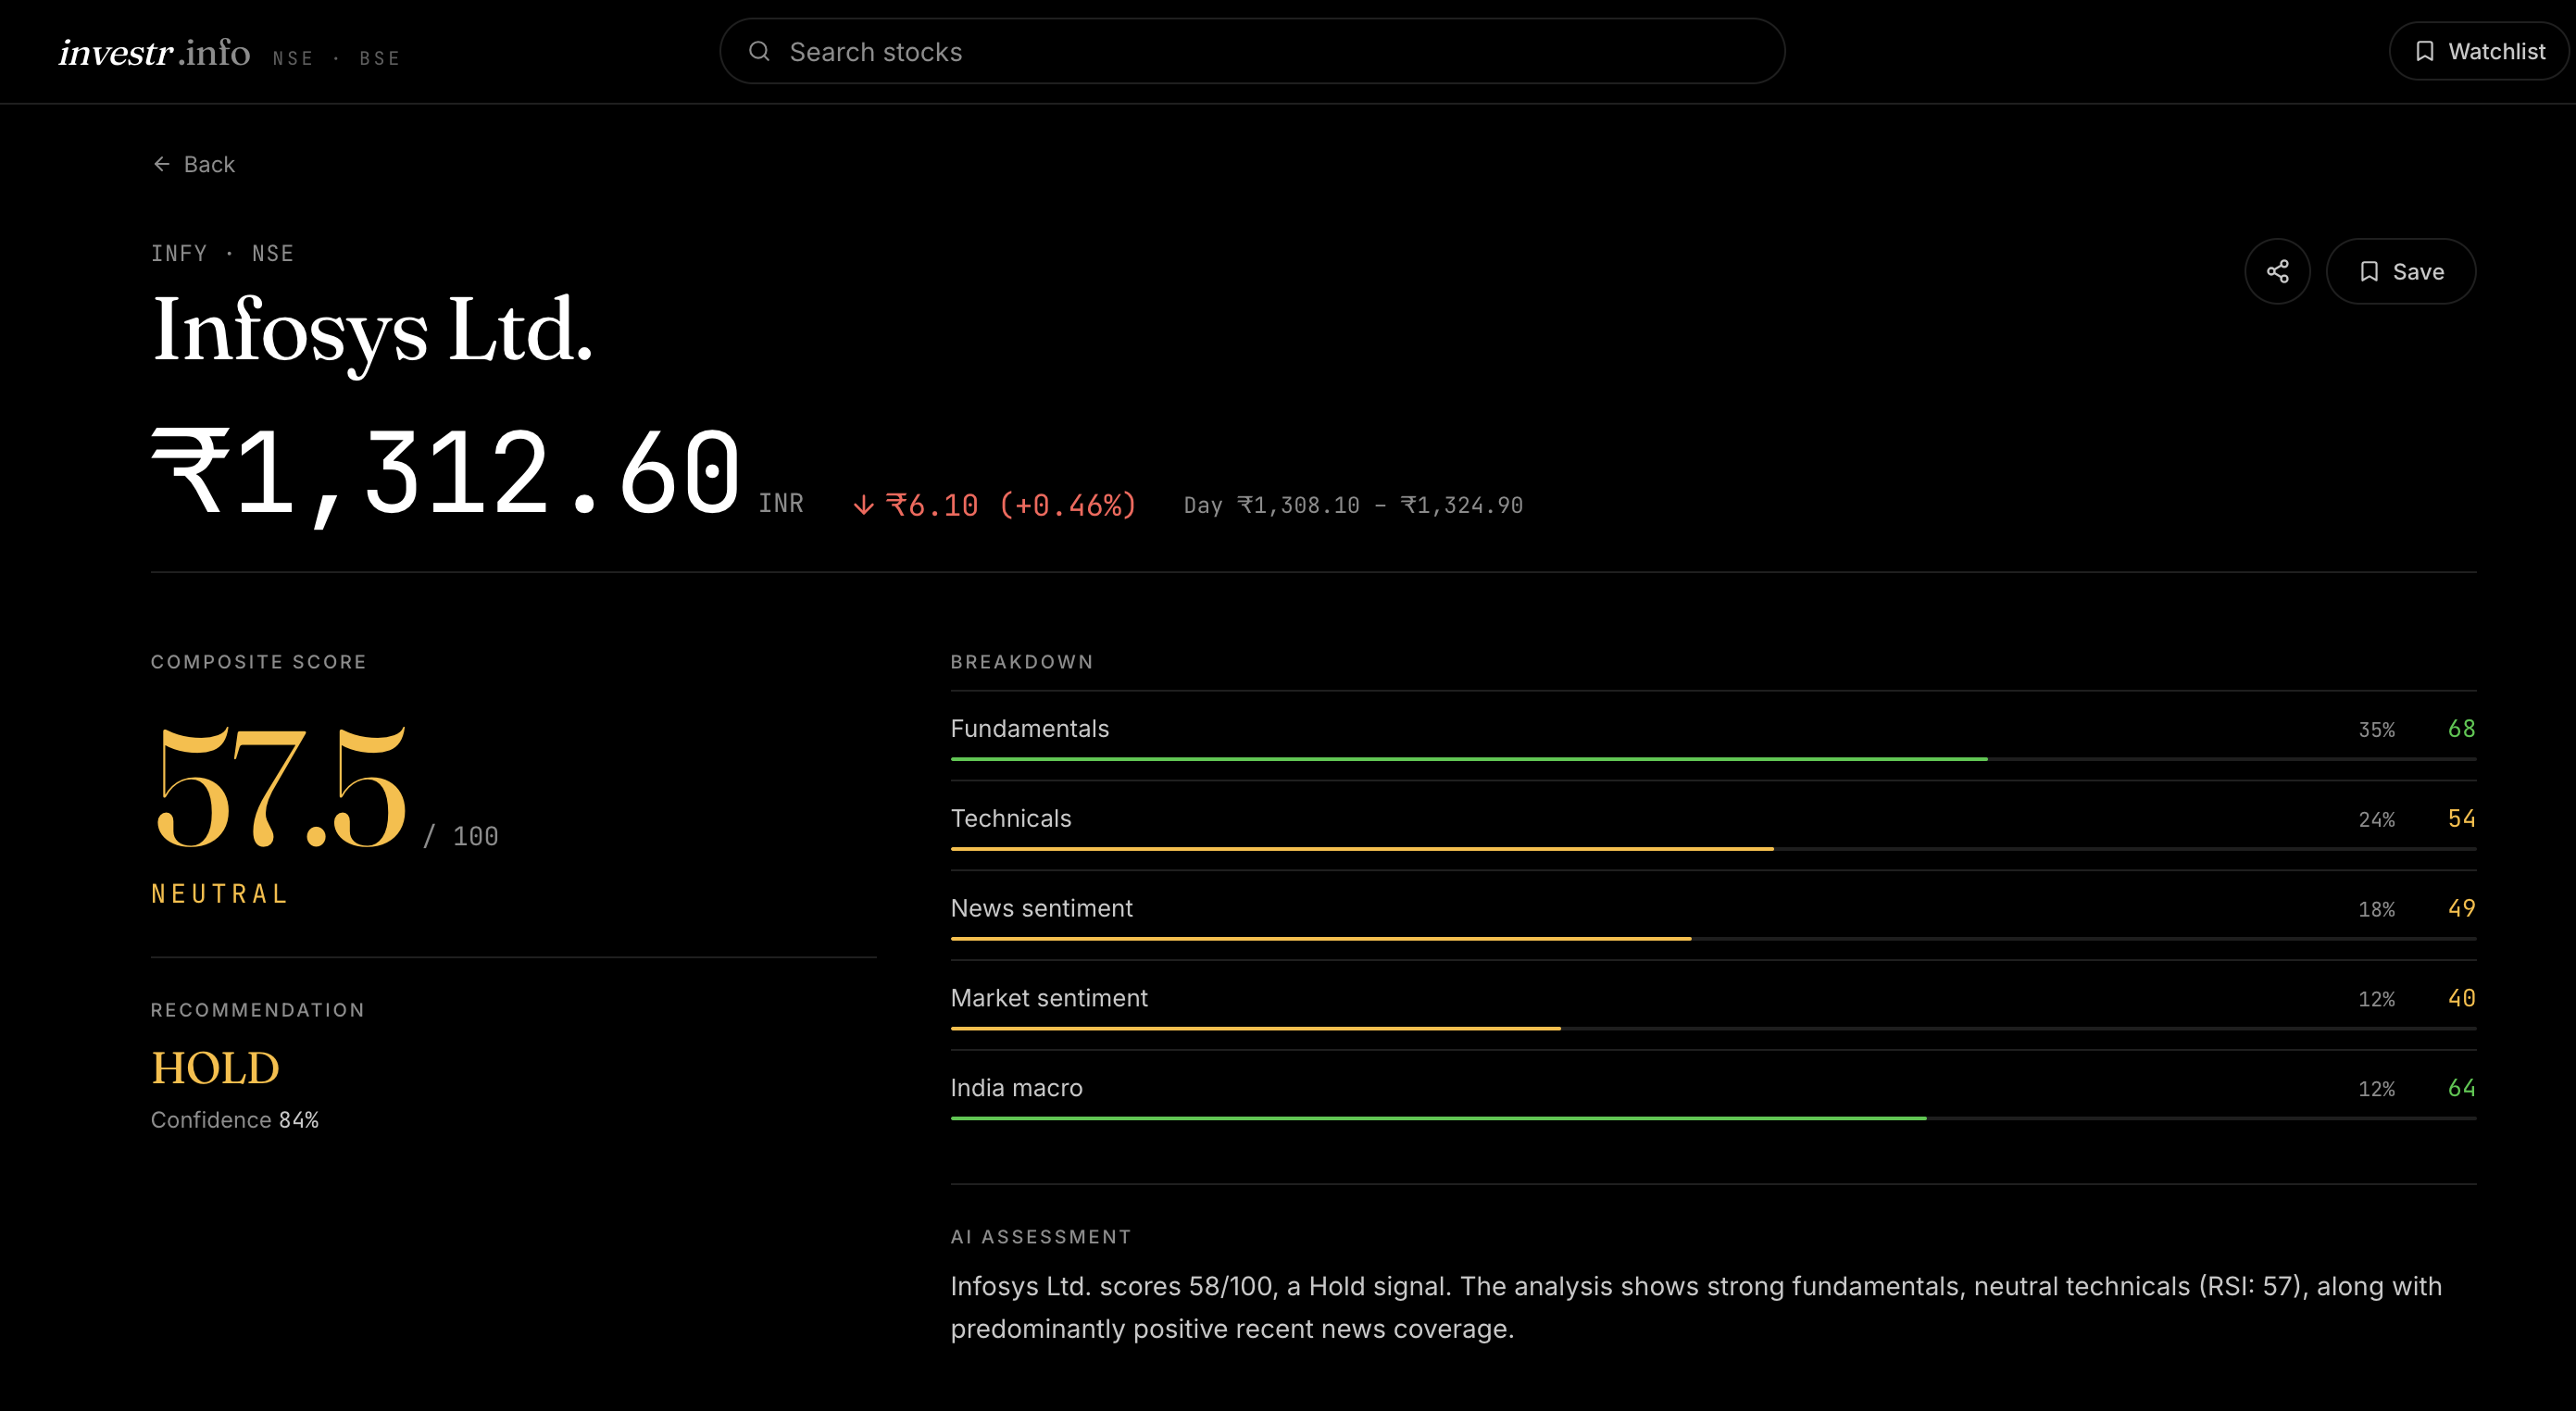Click the Watchlist bookmark icon
The width and height of the screenshot is (2576, 1411).
tap(2424, 51)
